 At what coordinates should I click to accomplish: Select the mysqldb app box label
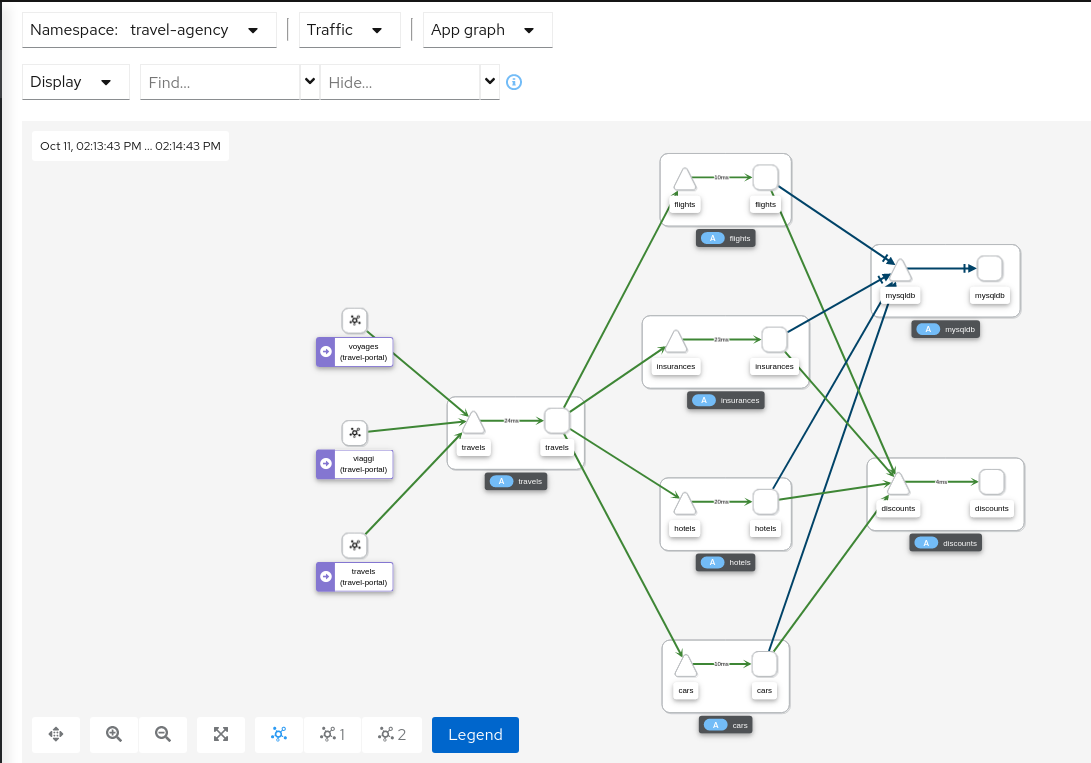(x=946, y=330)
